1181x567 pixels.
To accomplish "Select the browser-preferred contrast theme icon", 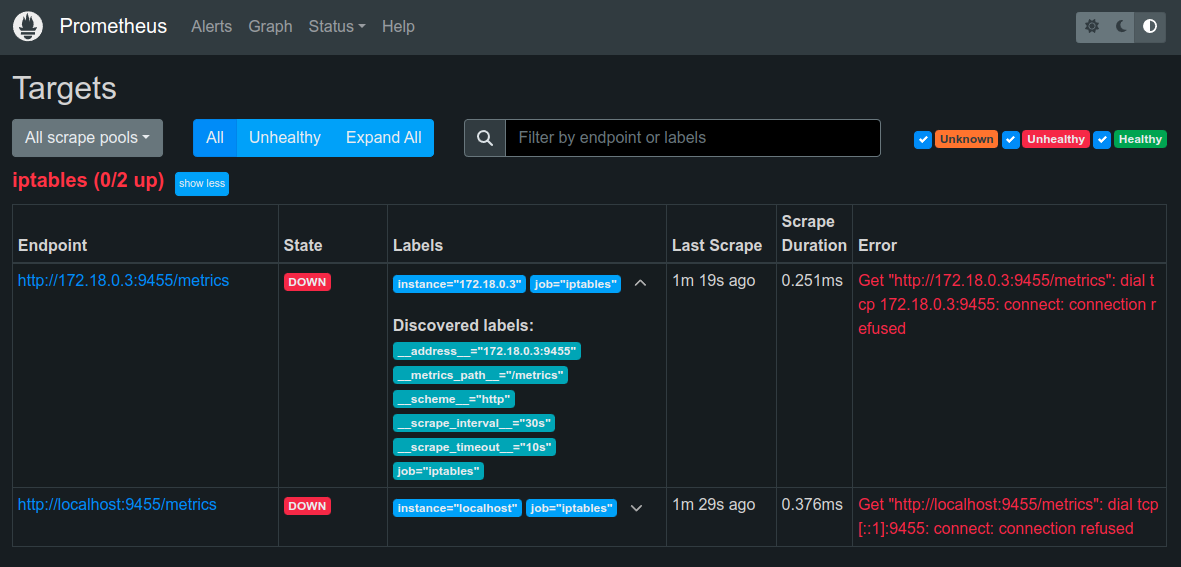I will (x=1150, y=27).
